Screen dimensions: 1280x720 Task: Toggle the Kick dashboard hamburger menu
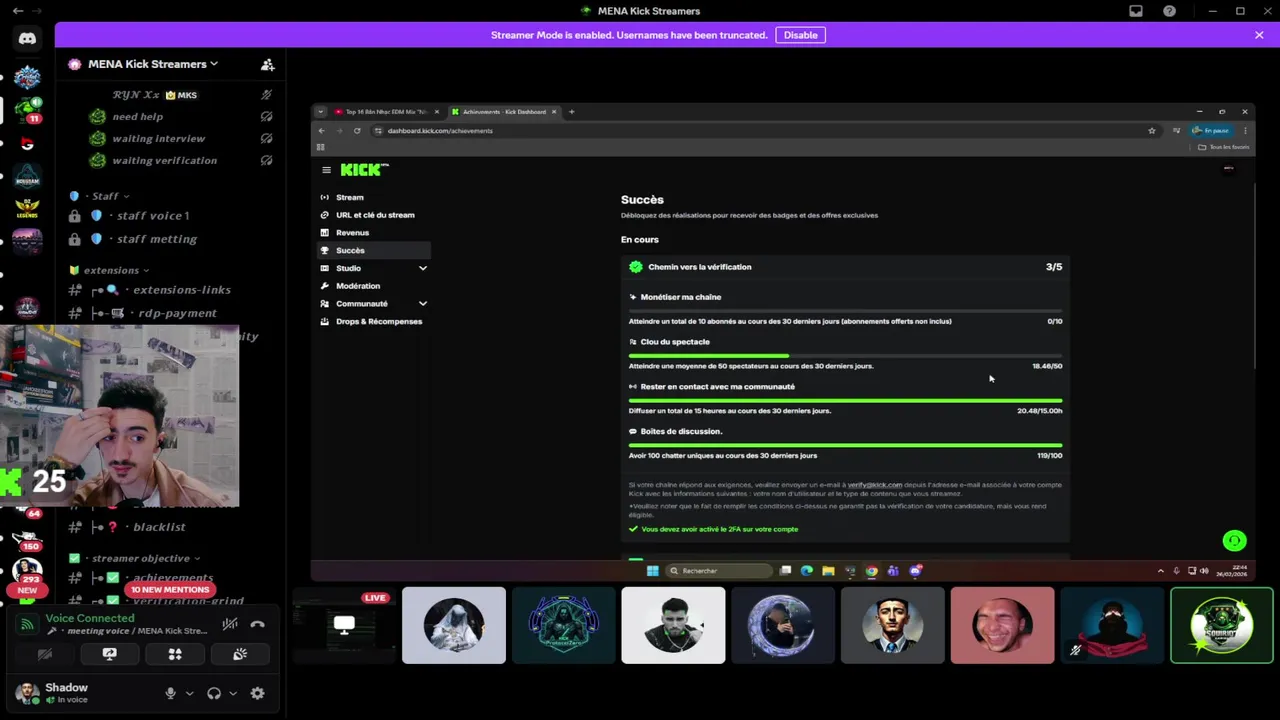coord(326,170)
